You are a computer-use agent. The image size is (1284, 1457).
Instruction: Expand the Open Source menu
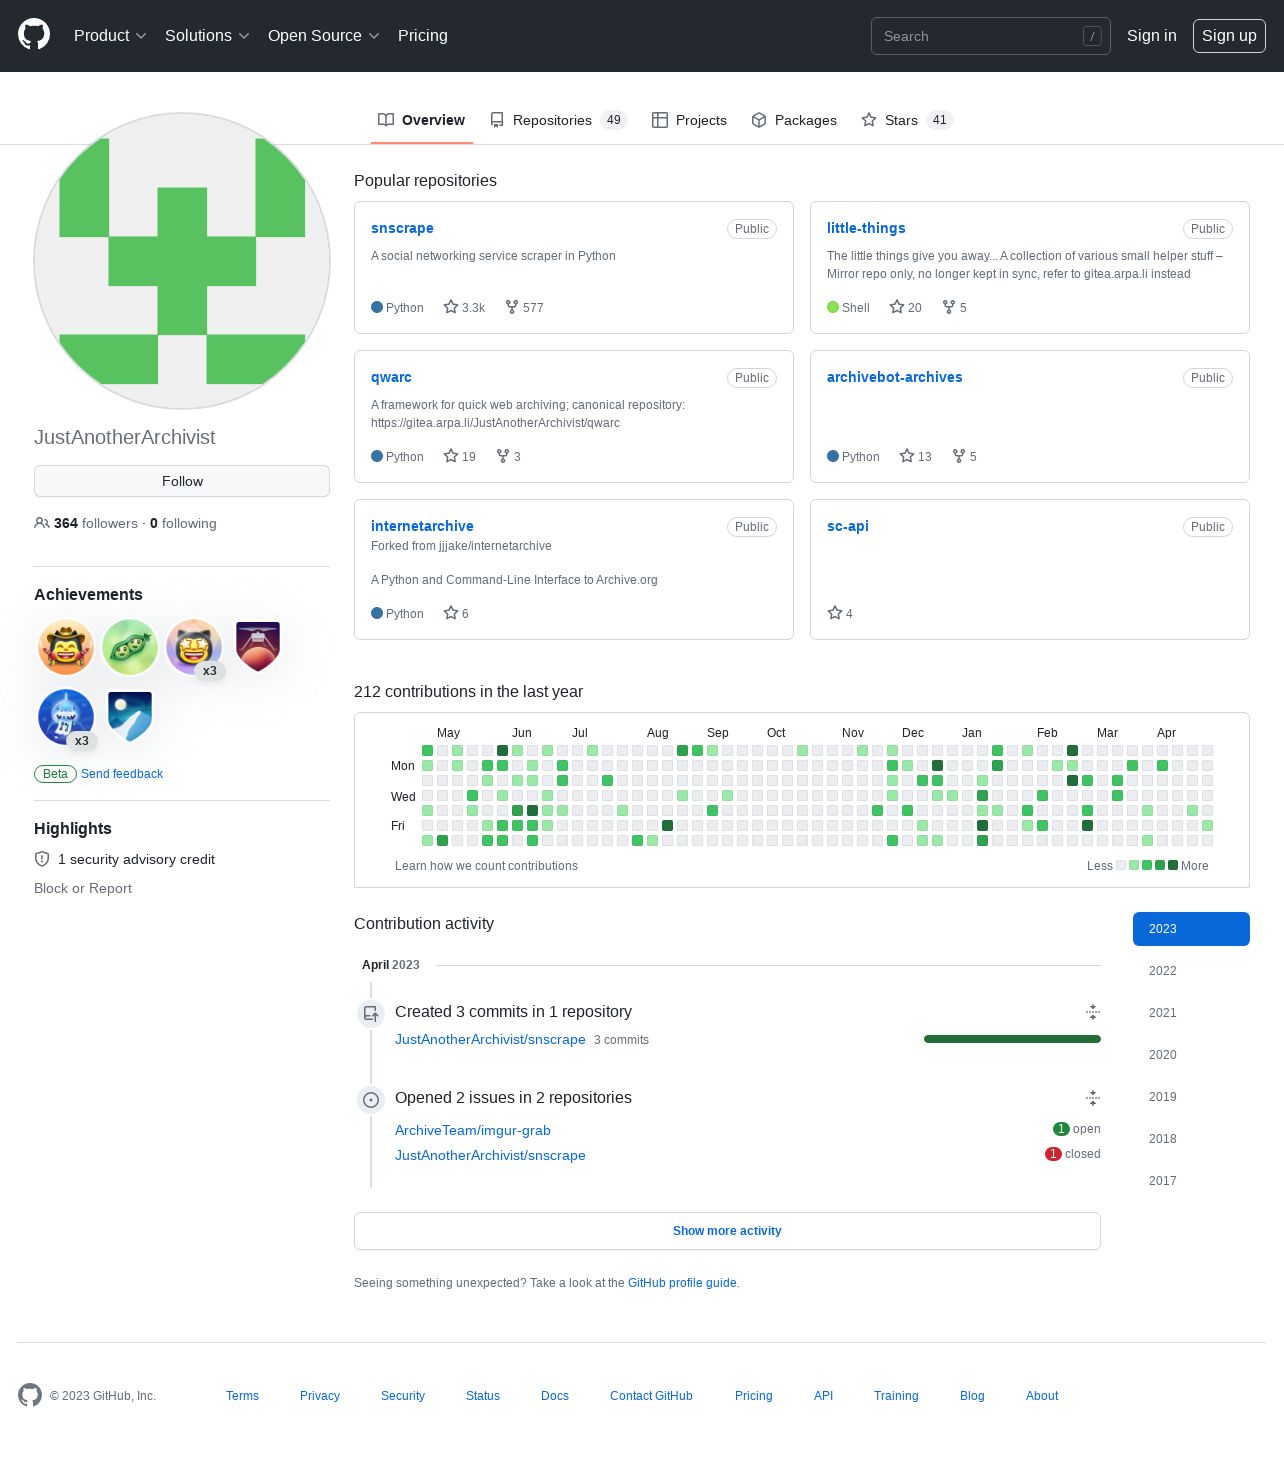[x=324, y=35]
